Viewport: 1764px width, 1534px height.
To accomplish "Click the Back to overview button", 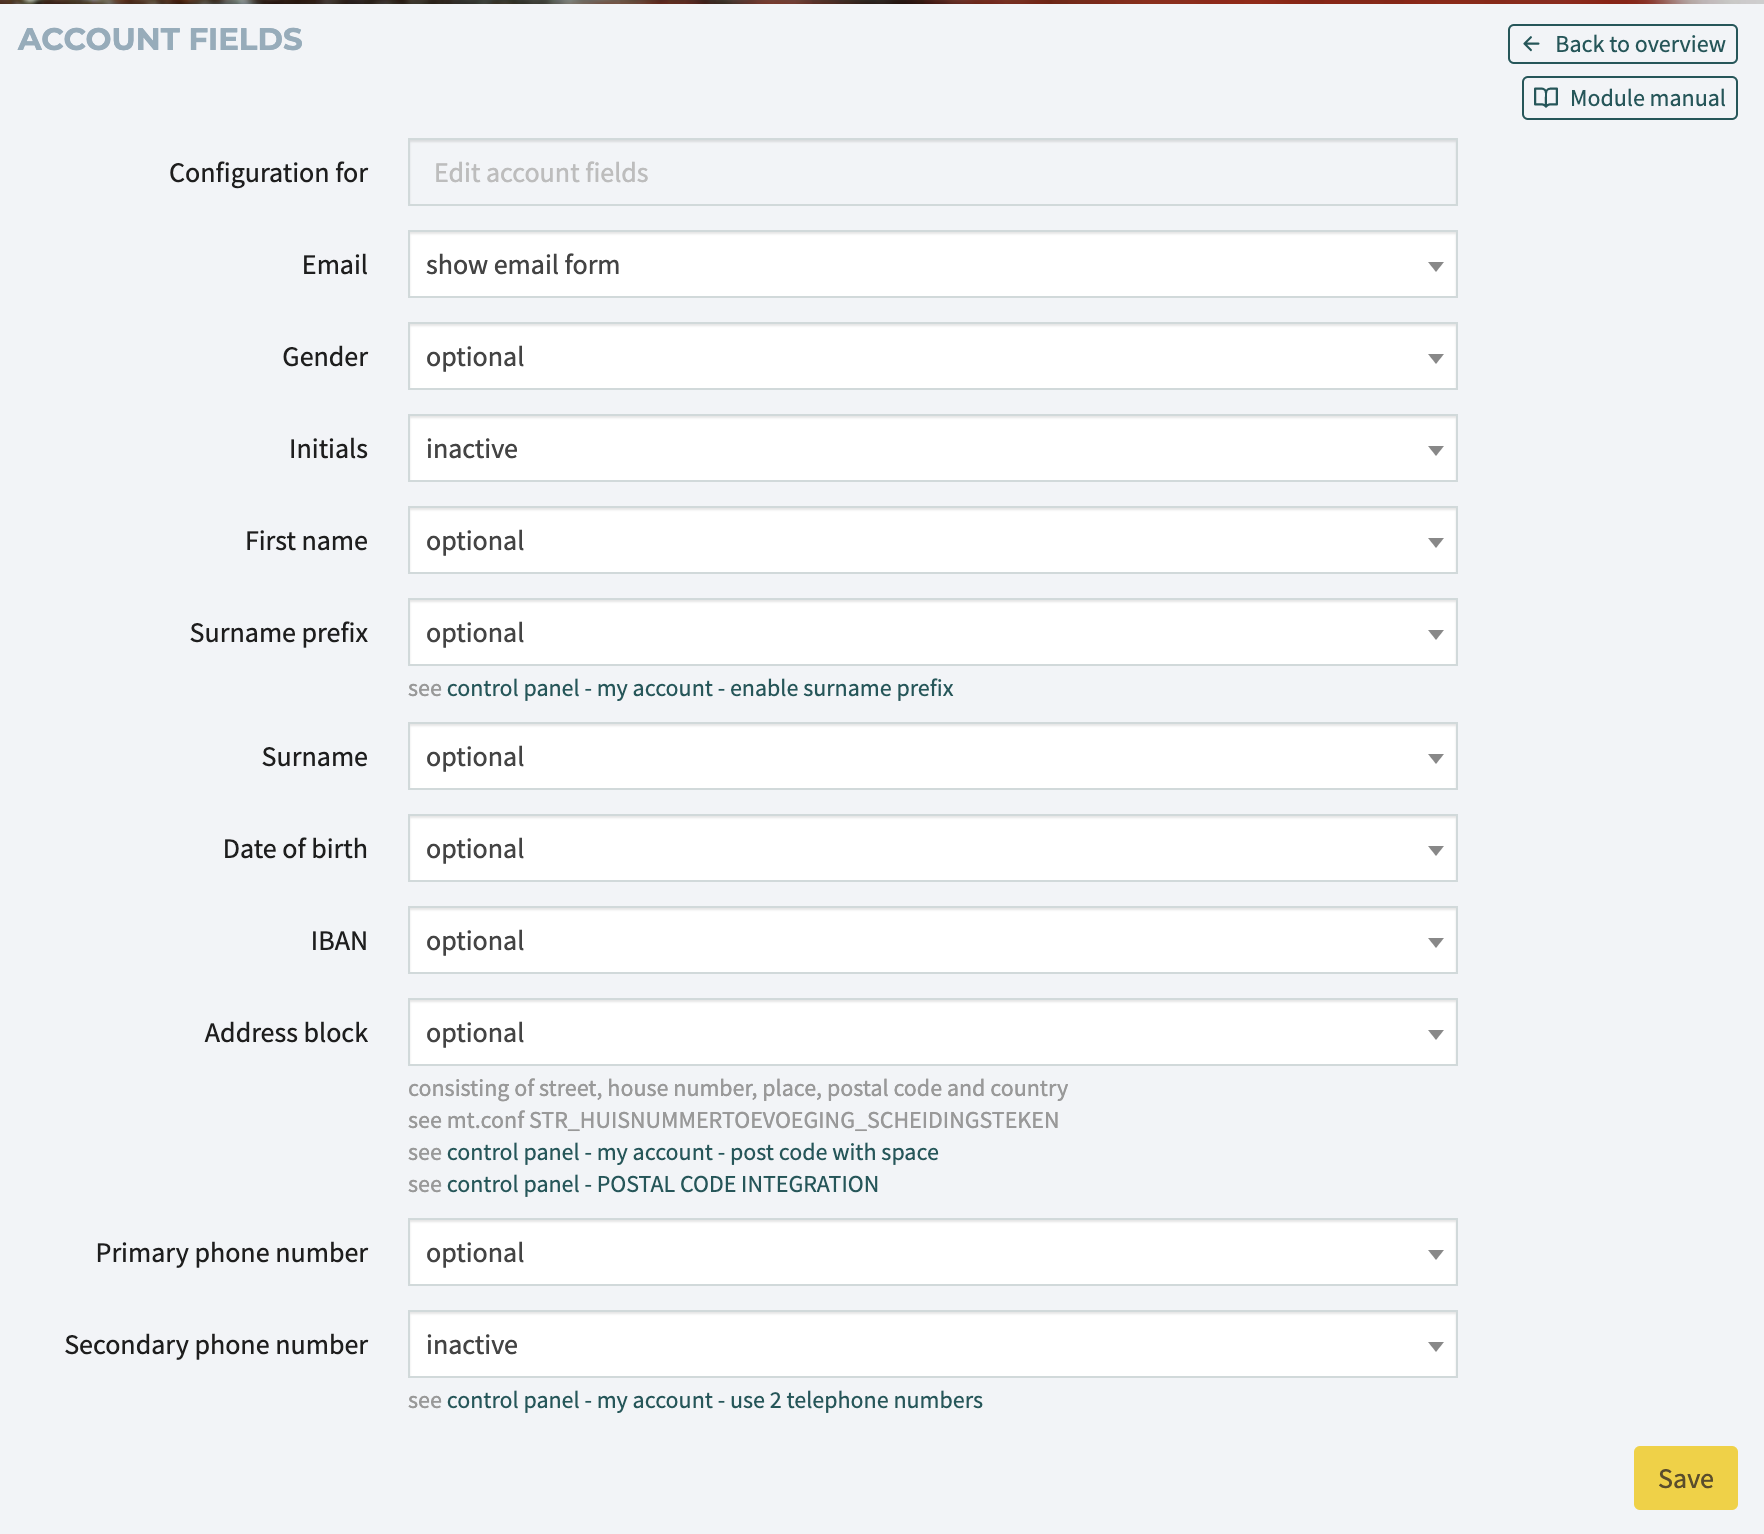I will click(x=1622, y=44).
